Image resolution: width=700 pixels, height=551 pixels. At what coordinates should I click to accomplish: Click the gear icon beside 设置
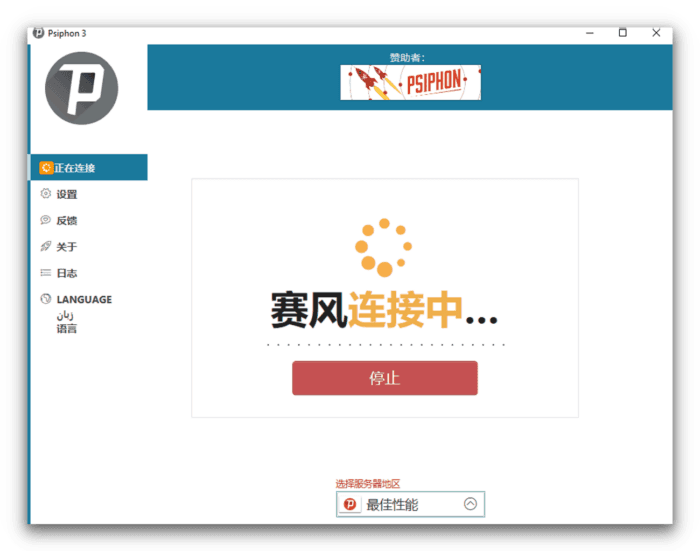tap(45, 194)
